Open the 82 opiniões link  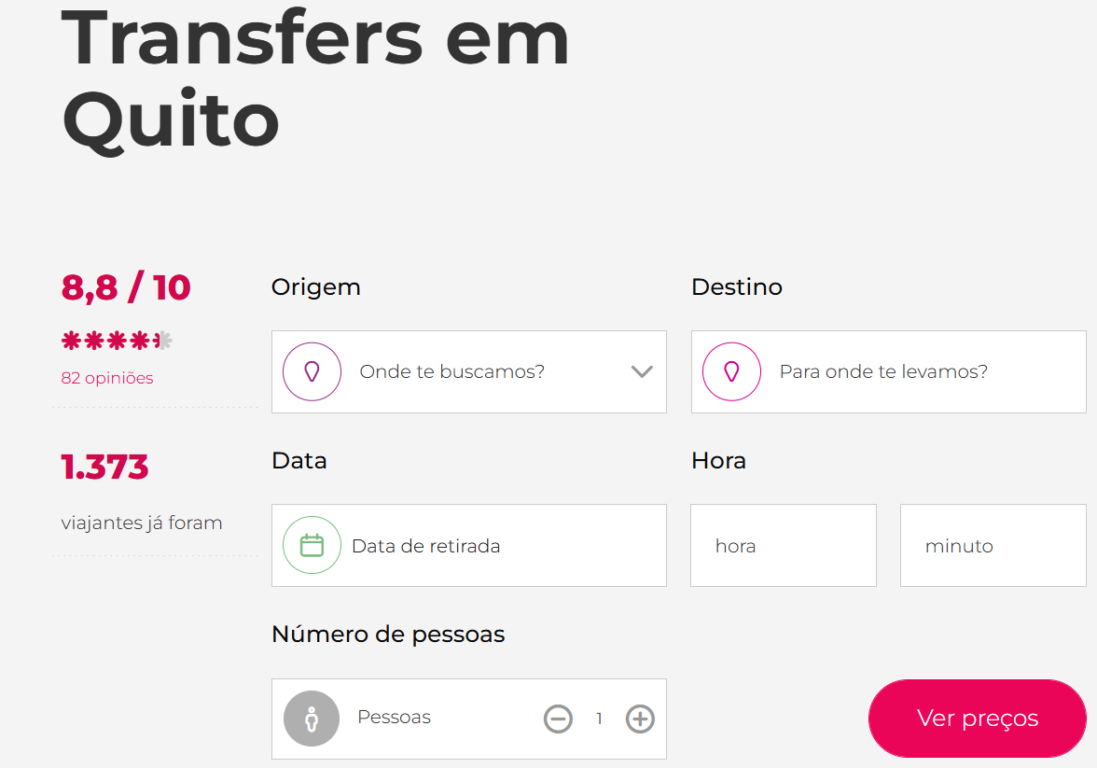coord(107,378)
